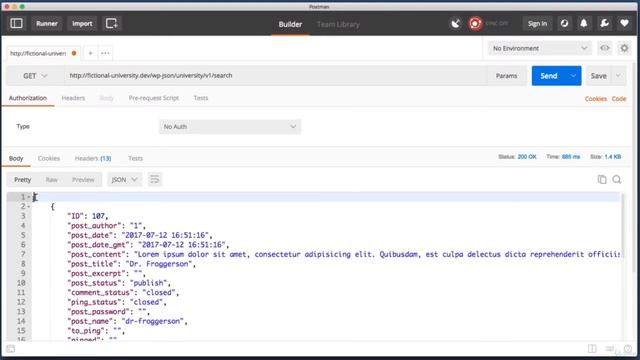Click the "comment_status": "closed" line
The image size is (640, 360).
[x=123, y=293]
